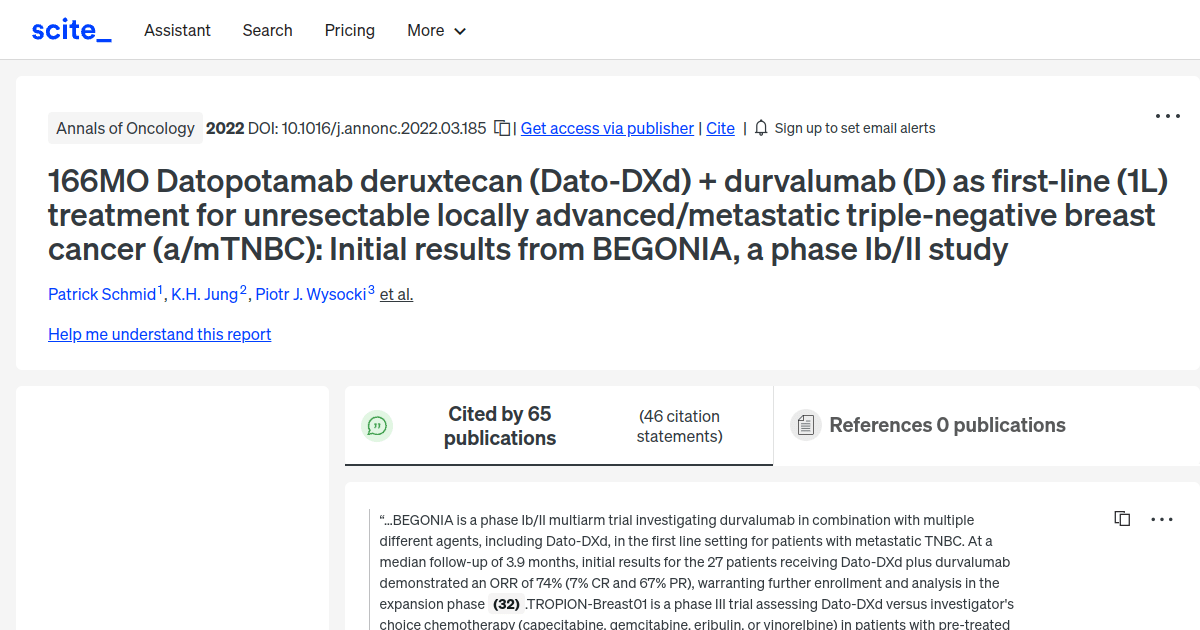Open the Assistant menu item
This screenshot has width=1200, height=630.
[177, 30]
